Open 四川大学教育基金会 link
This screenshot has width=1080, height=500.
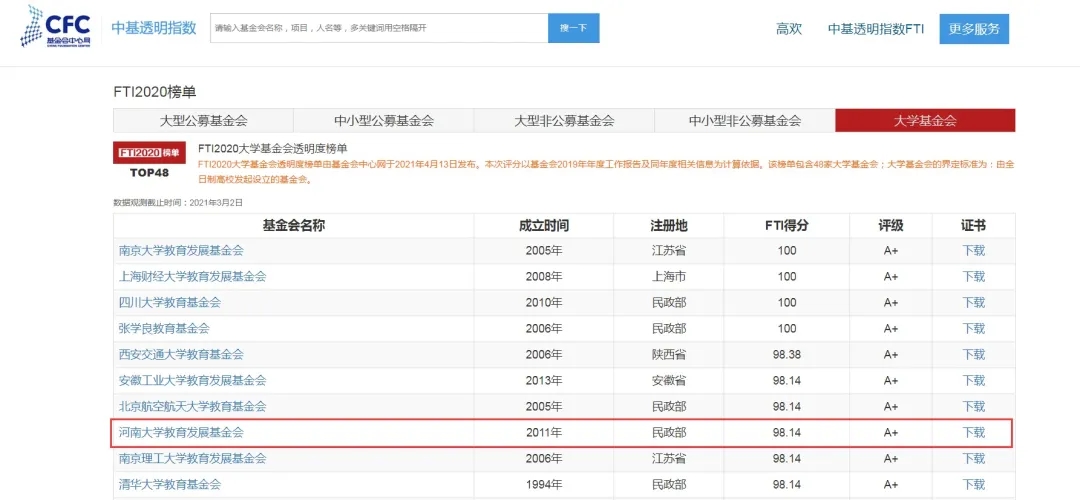169,302
